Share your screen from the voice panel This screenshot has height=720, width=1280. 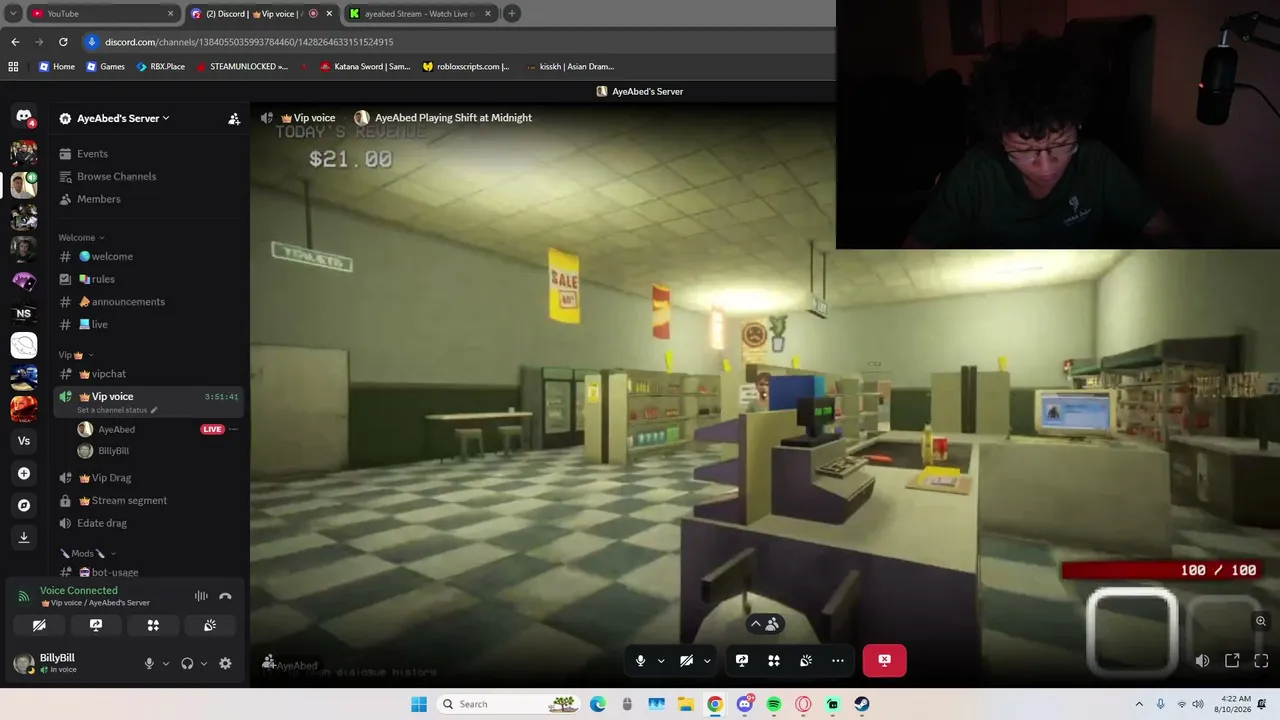pos(96,625)
